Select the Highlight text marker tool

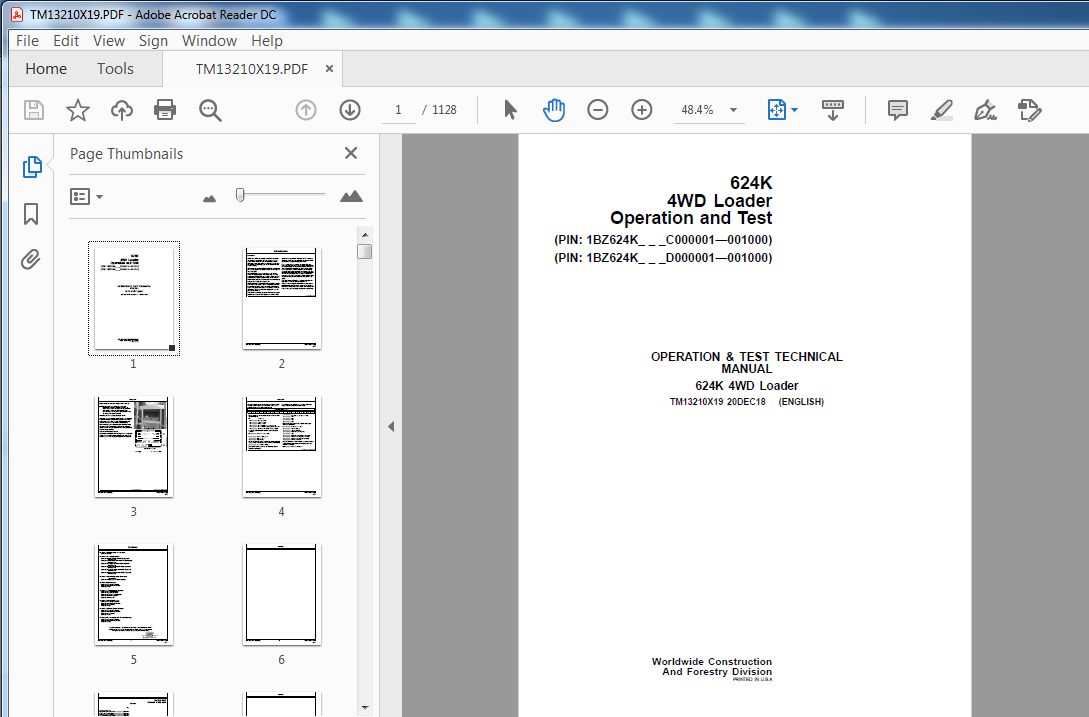point(942,110)
